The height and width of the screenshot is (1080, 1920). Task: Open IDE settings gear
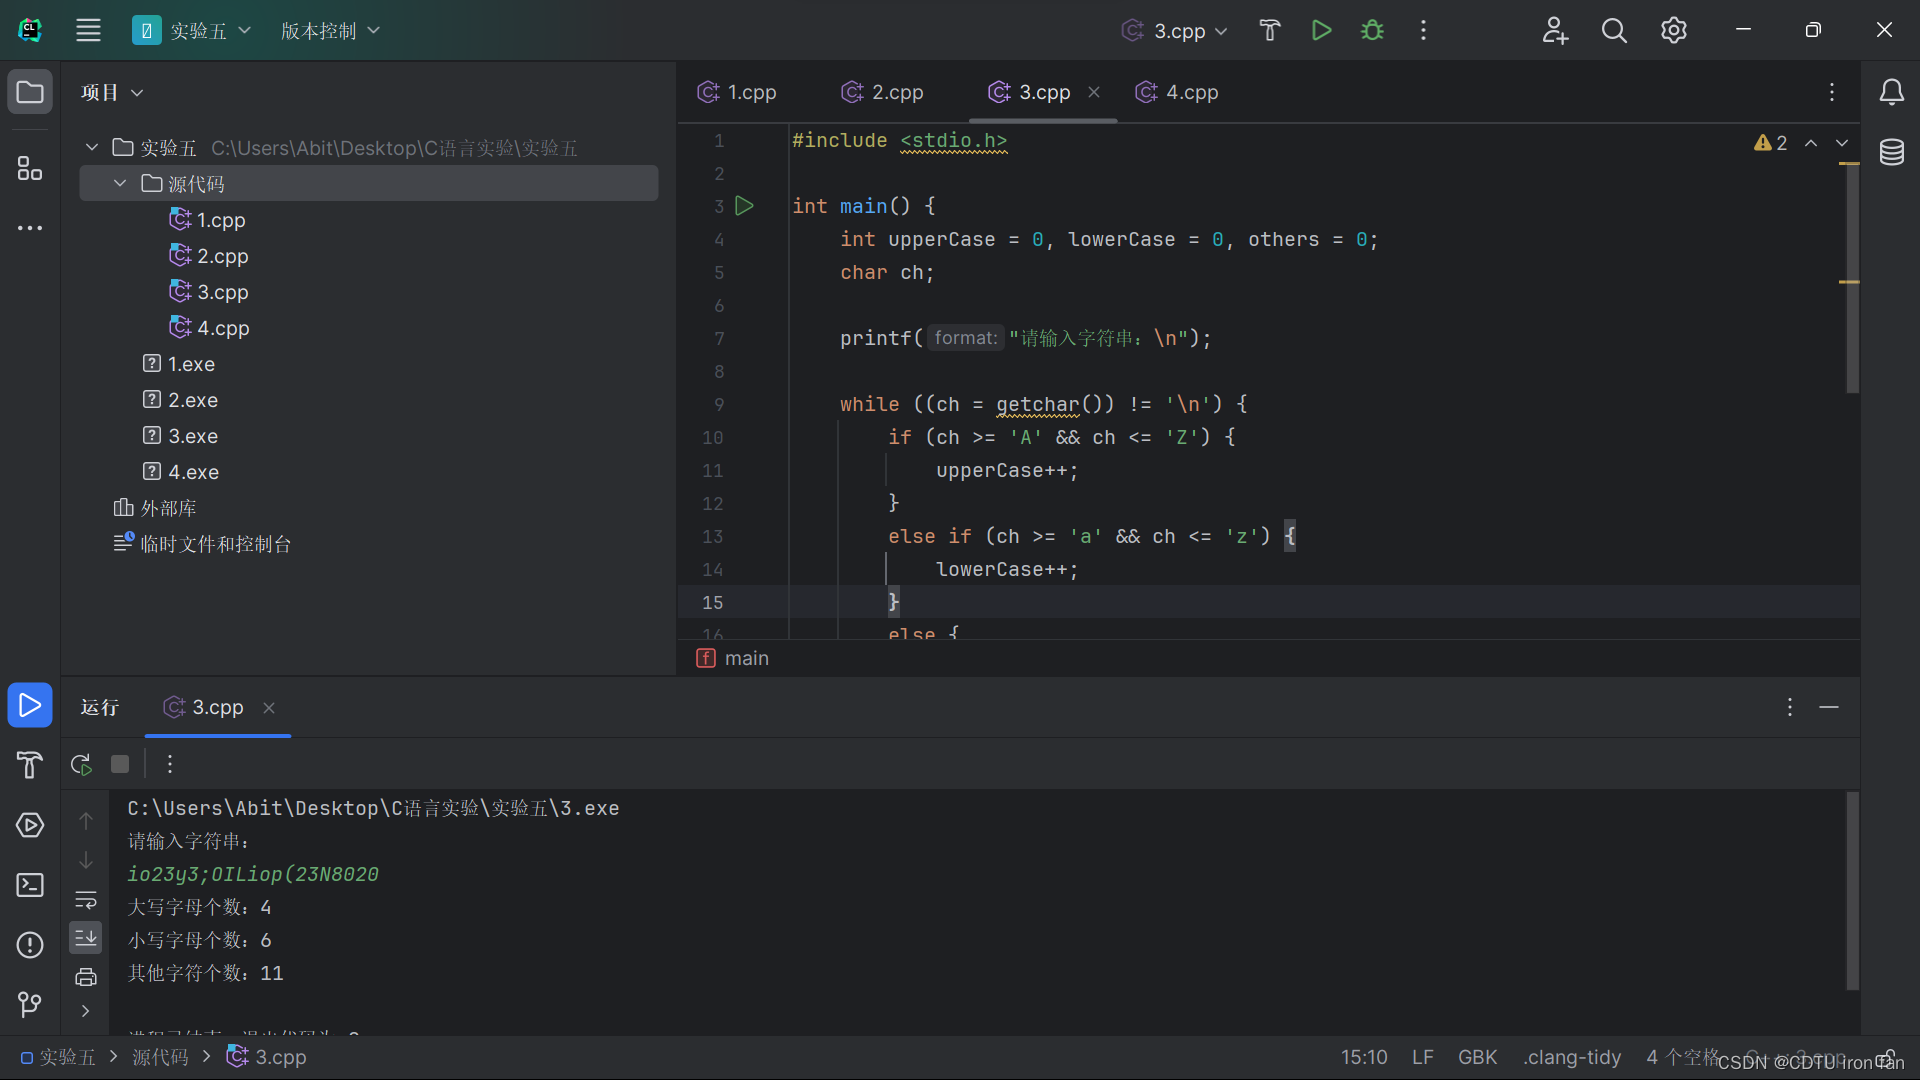(1674, 30)
